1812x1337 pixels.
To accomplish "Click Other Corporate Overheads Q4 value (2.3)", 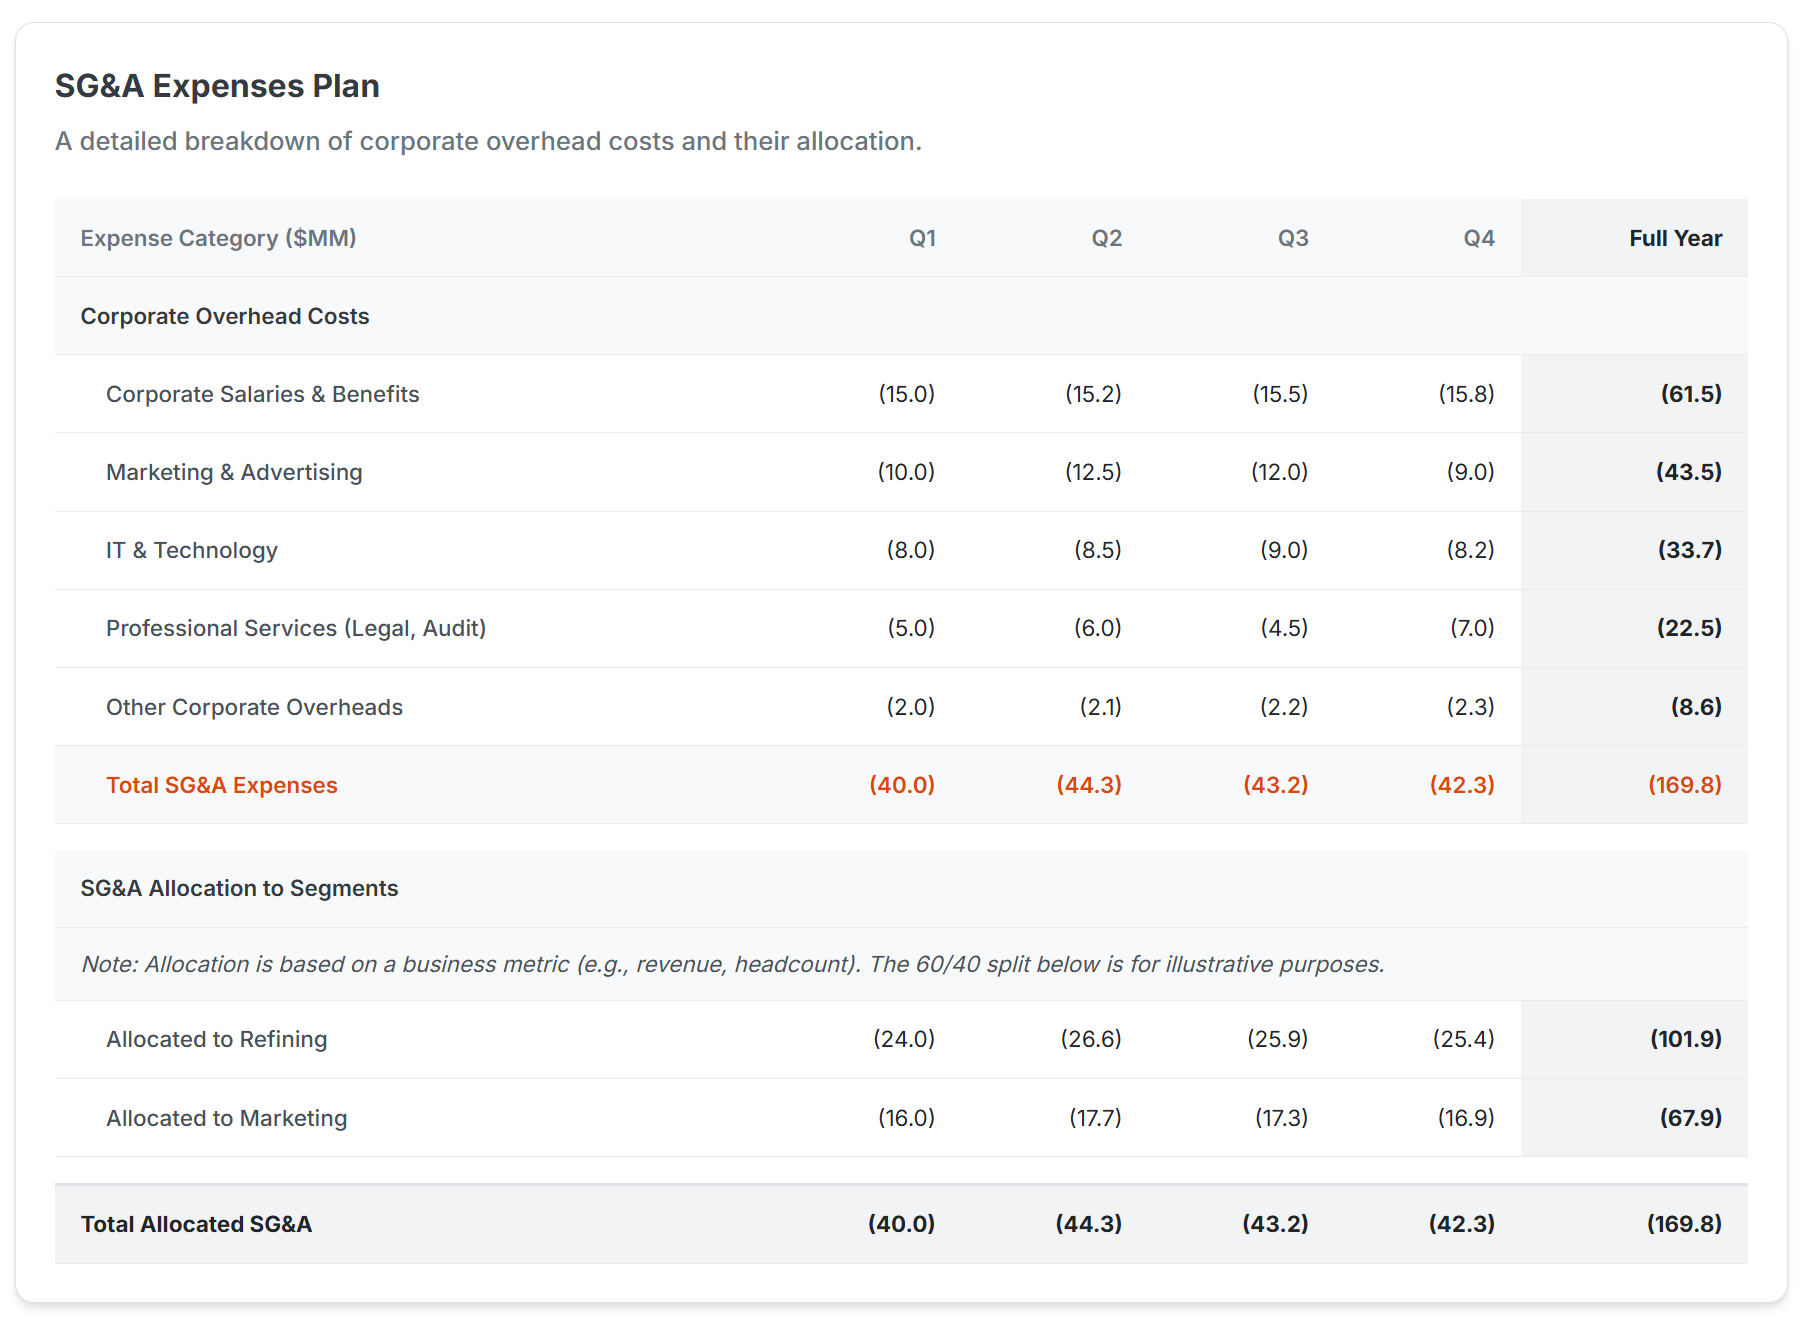I will (1470, 707).
